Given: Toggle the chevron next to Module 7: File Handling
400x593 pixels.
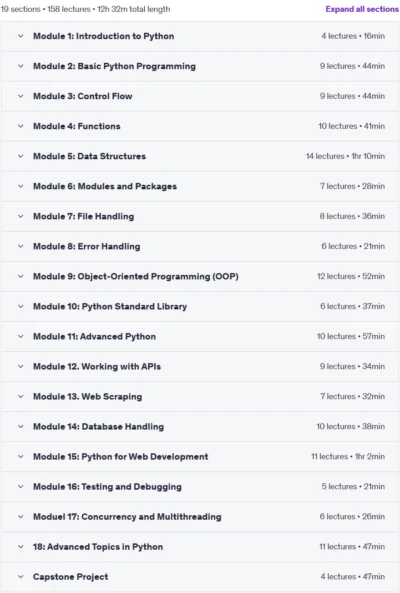Looking at the screenshot, I should [x=21, y=216].
